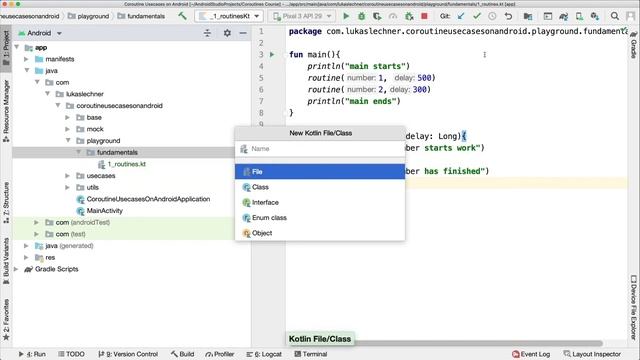
Task: Open the Event Log
Action: point(531,354)
